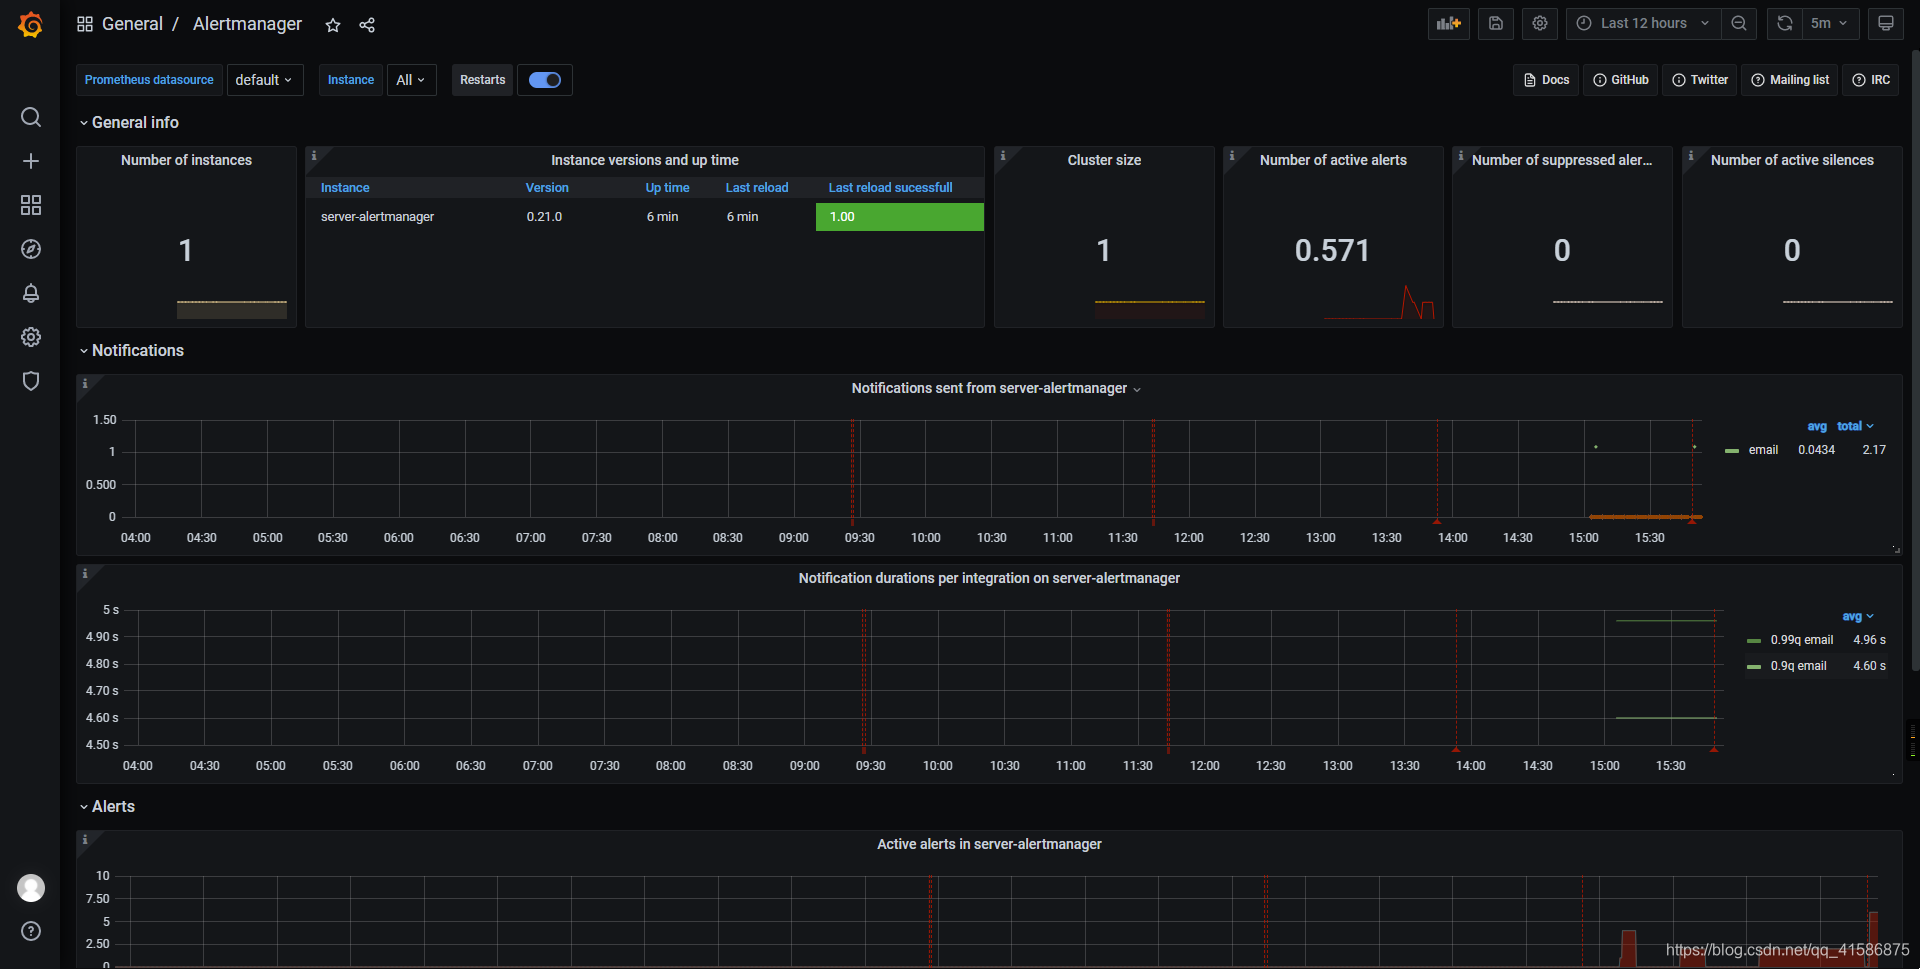1920x969 pixels.
Task: Click the avg column header in Notifications legend
Action: coord(1817,426)
